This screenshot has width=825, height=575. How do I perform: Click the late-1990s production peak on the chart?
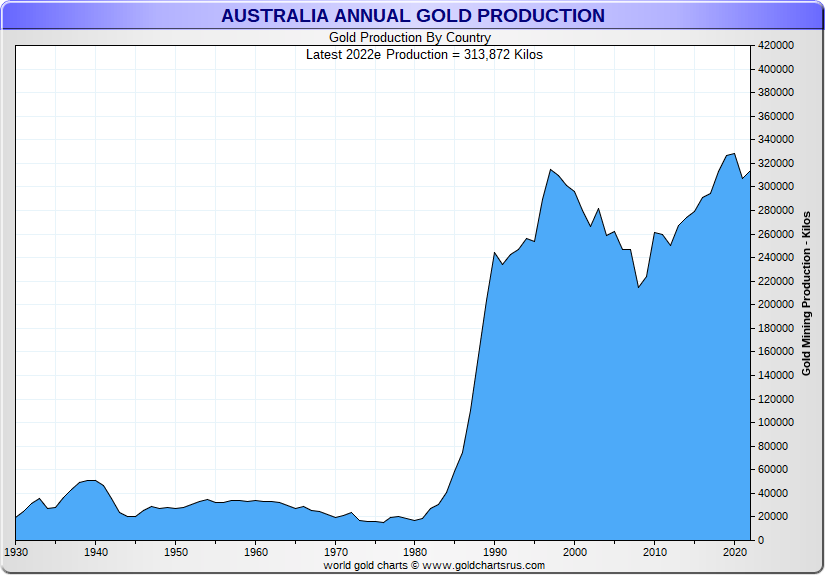pyautogui.click(x=550, y=170)
